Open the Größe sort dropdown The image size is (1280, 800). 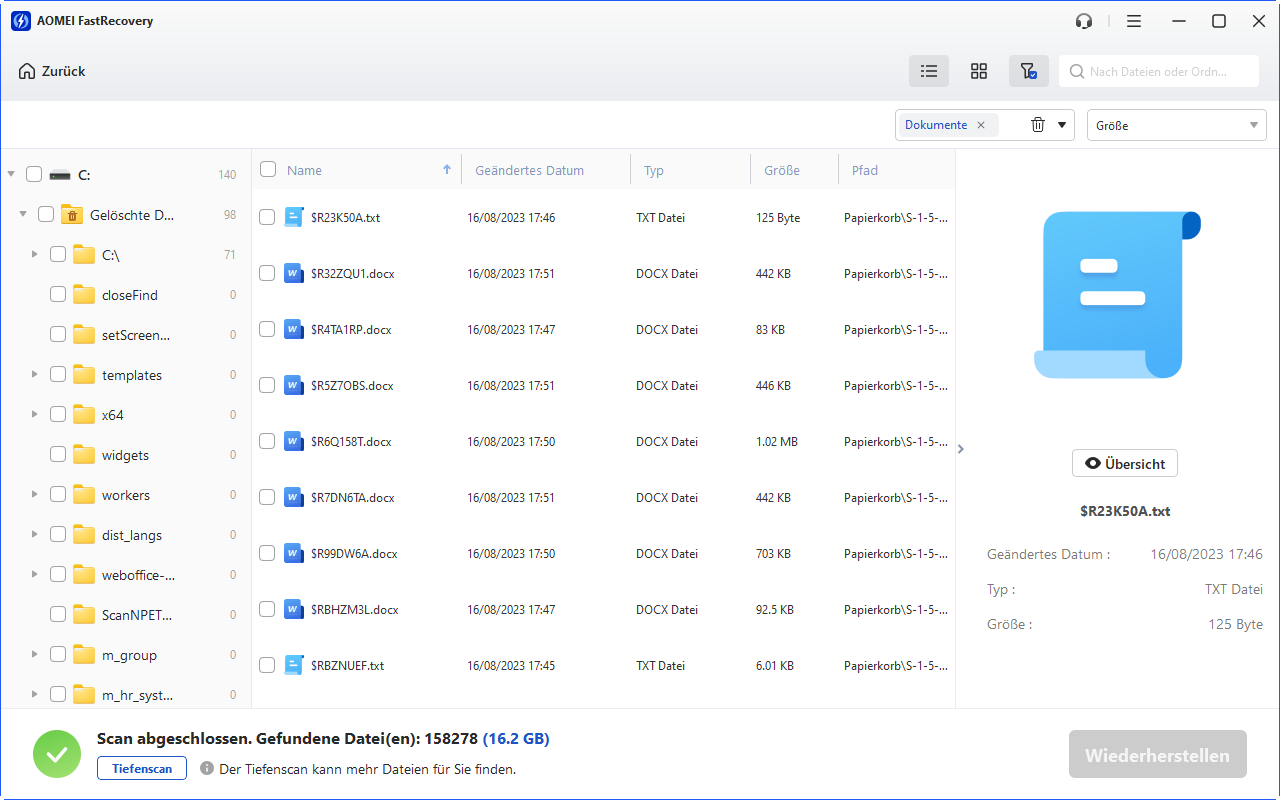click(x=1176, y=125)
